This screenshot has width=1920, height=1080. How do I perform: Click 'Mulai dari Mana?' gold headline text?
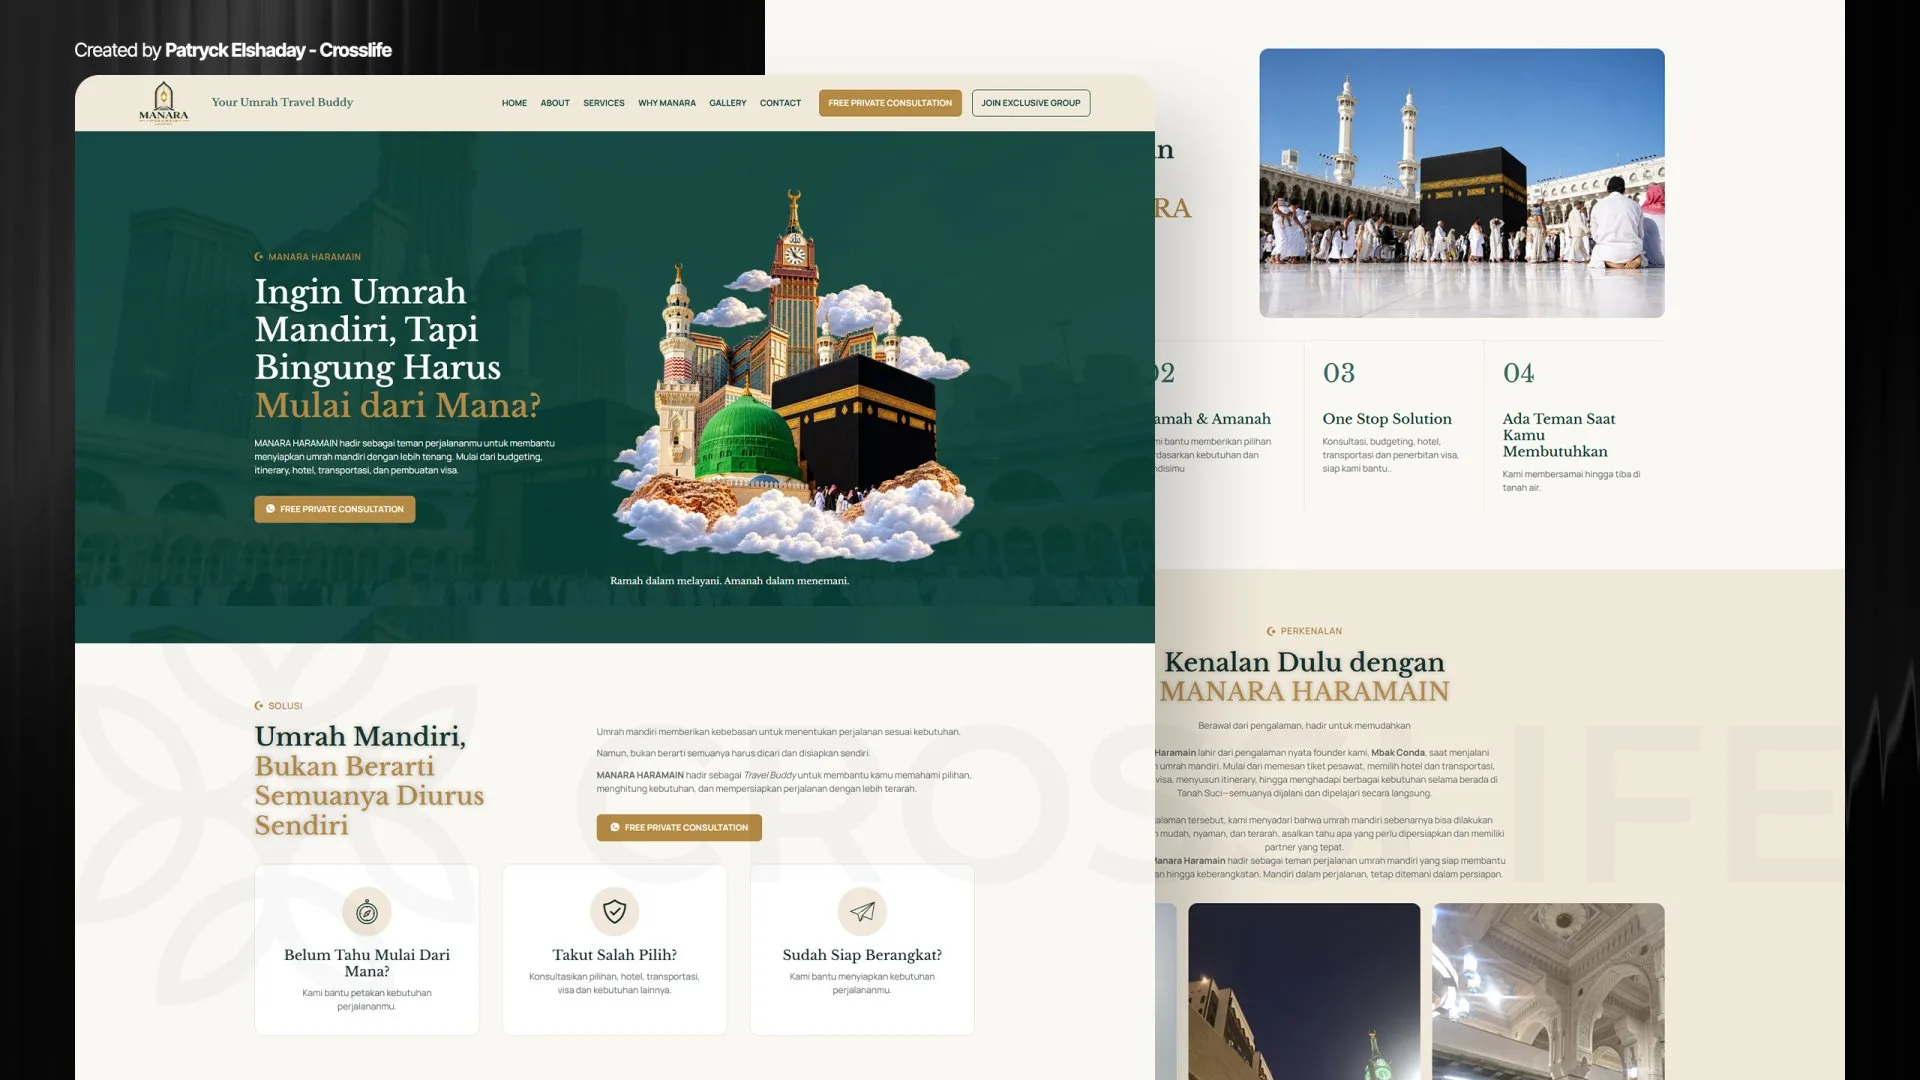click(397, 405)
